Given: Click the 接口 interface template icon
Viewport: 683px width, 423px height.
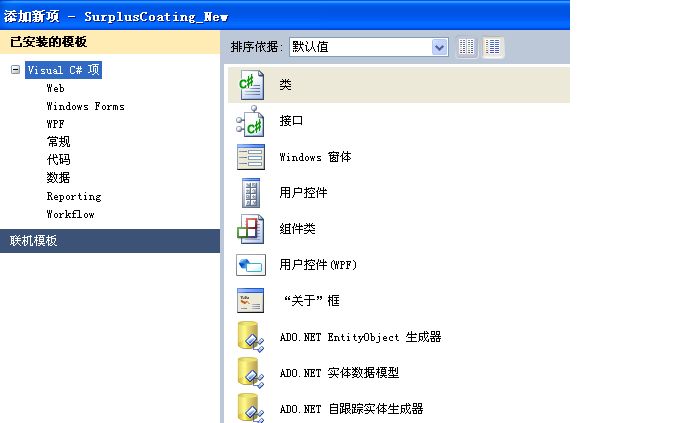Looking at the screenshot, I should pyautogui.click(x=250, y=121).
